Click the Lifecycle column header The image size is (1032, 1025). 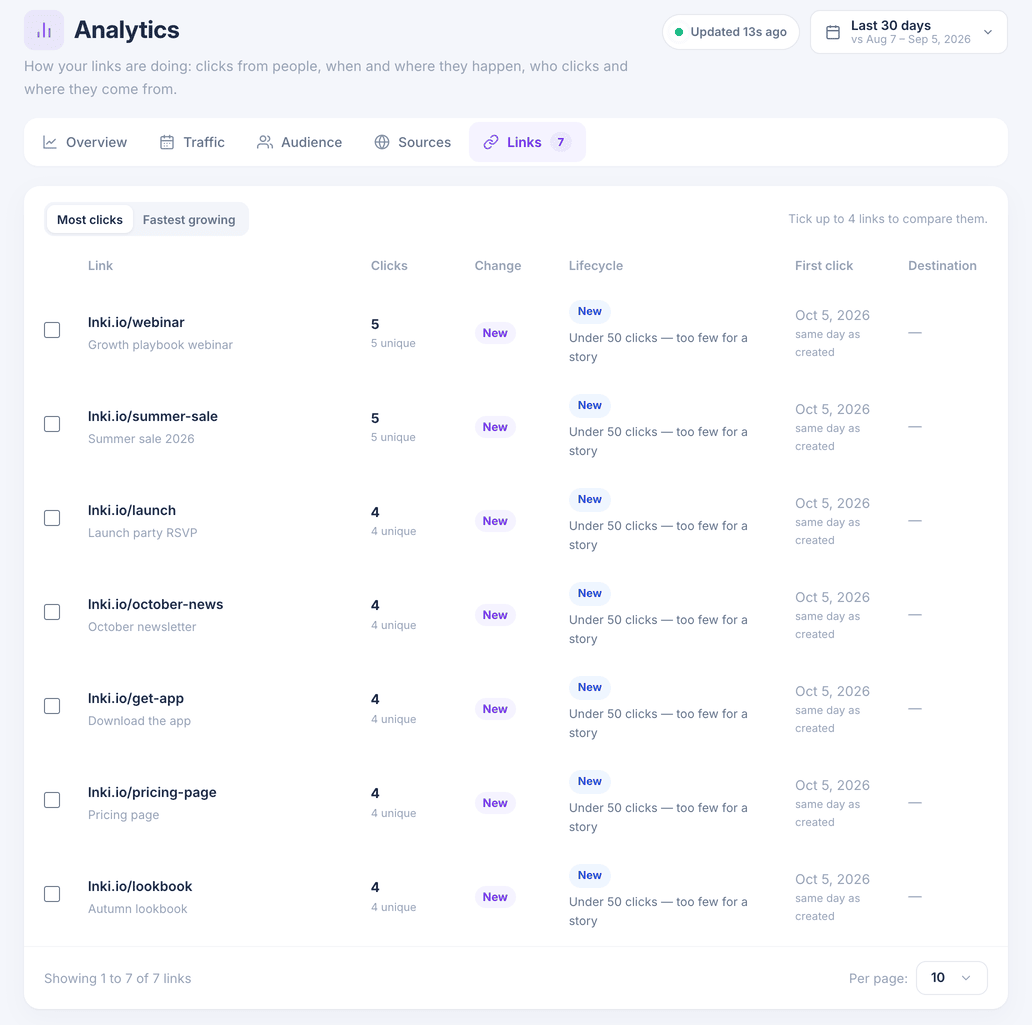click(596, 265)
